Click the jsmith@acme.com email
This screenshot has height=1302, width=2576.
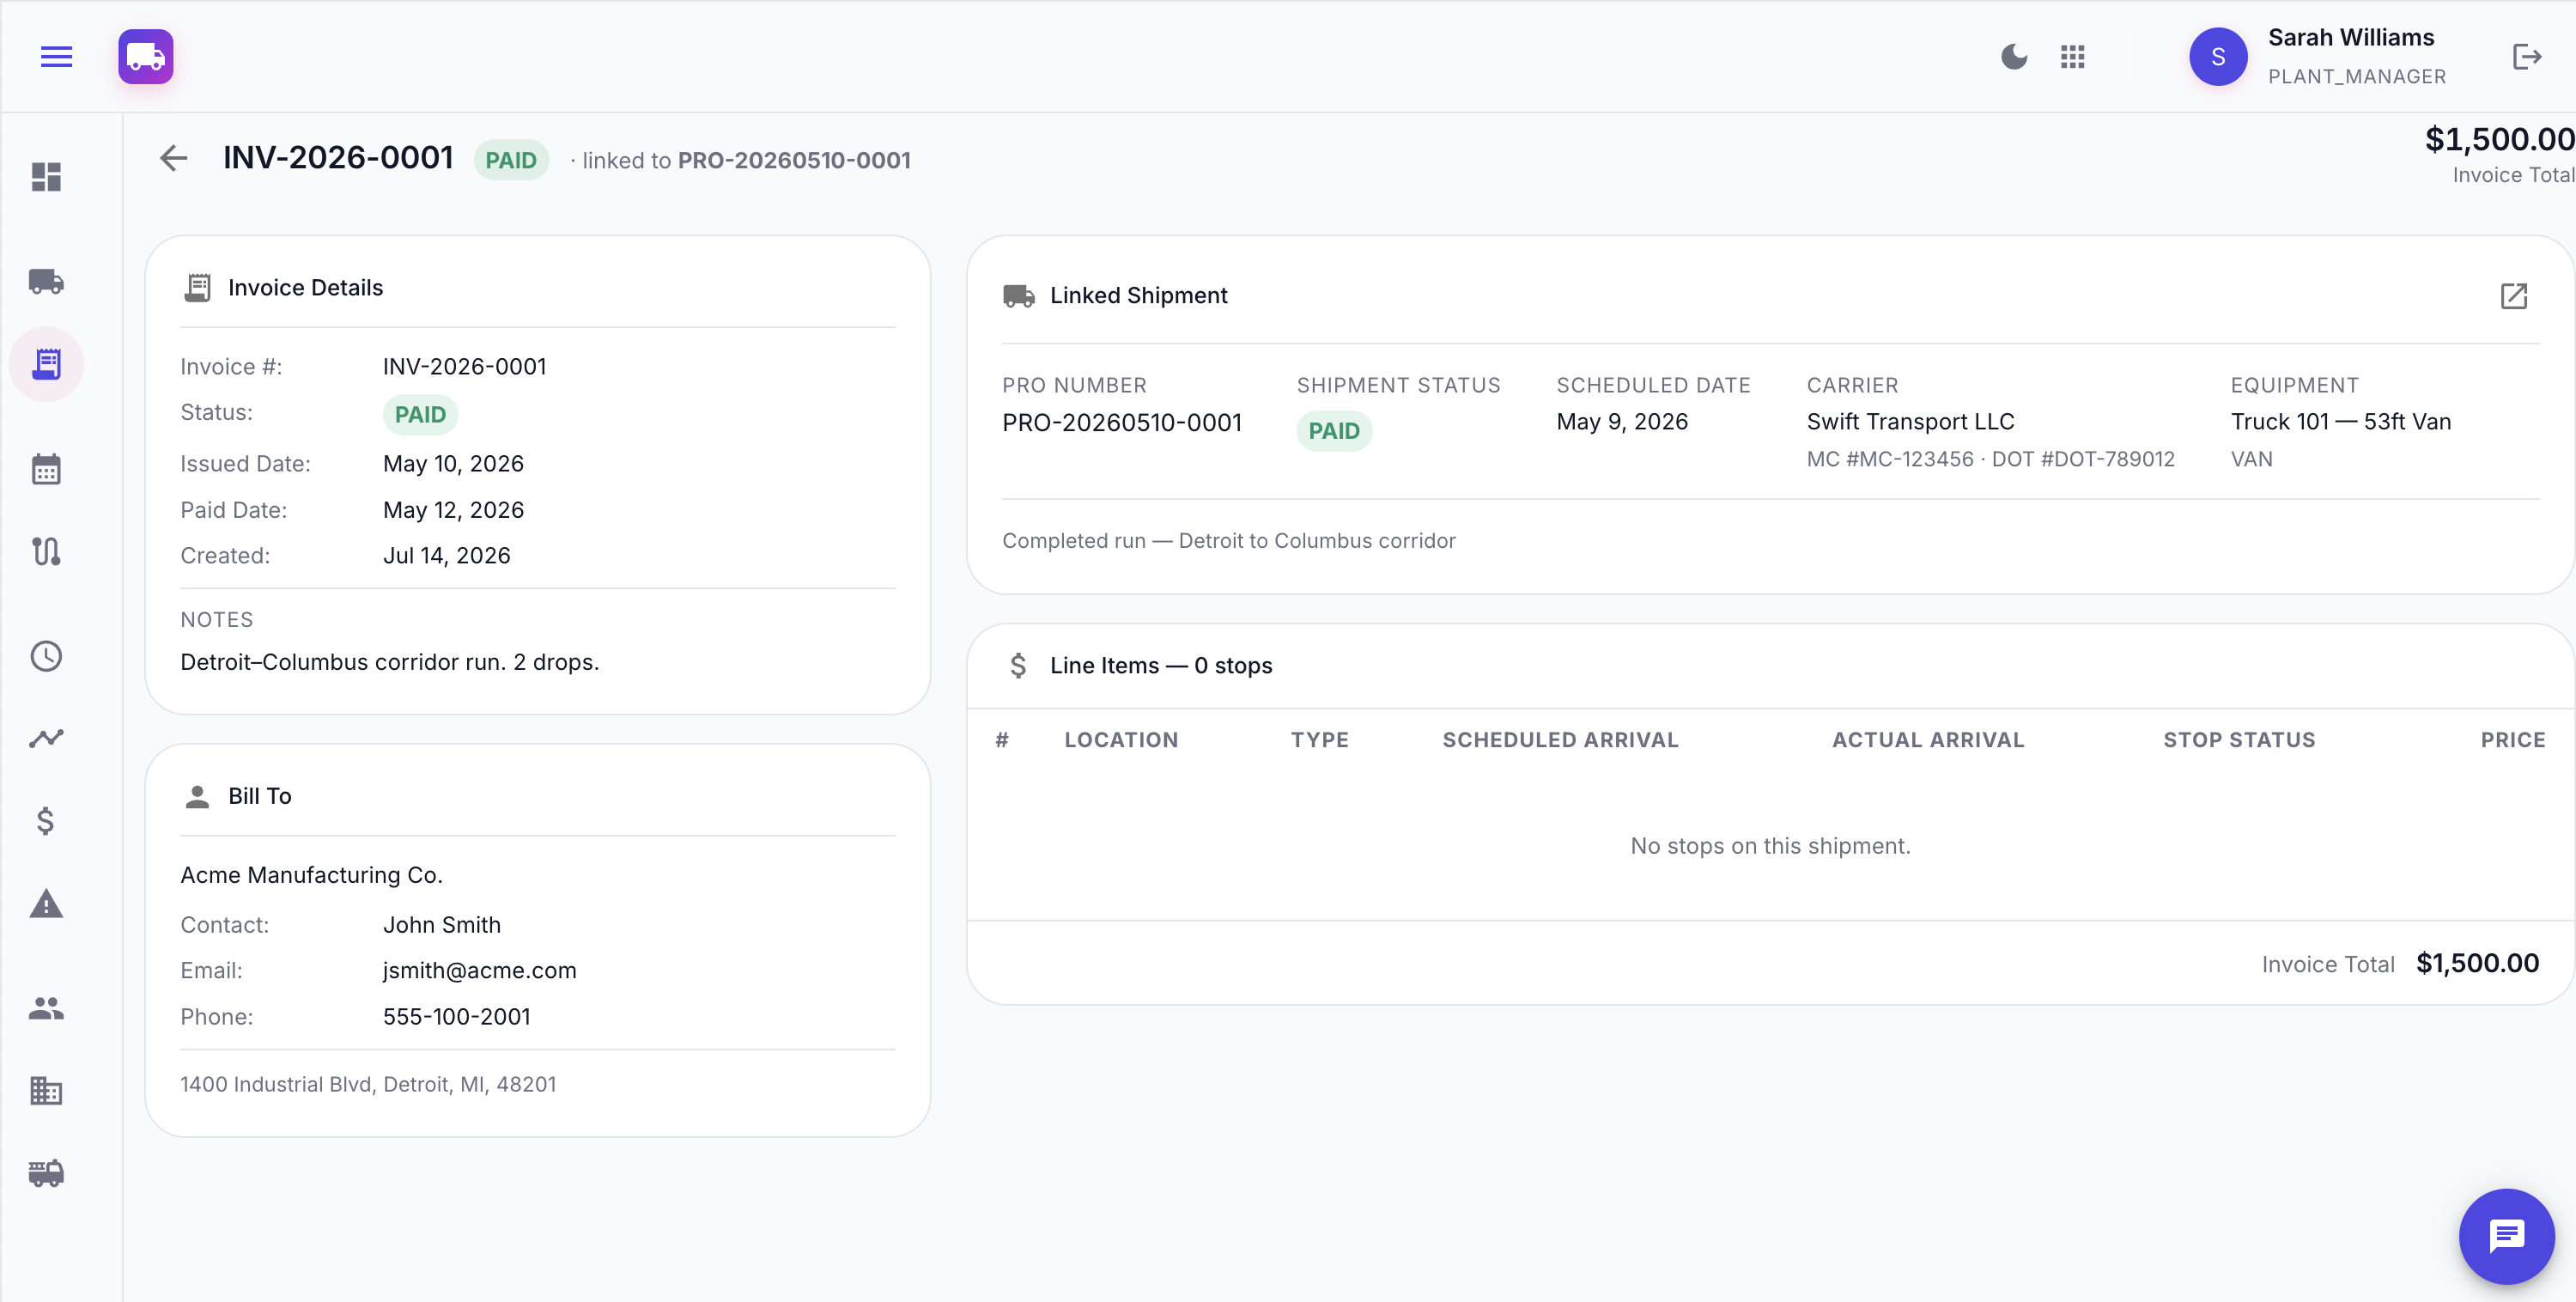pos(479,970)
